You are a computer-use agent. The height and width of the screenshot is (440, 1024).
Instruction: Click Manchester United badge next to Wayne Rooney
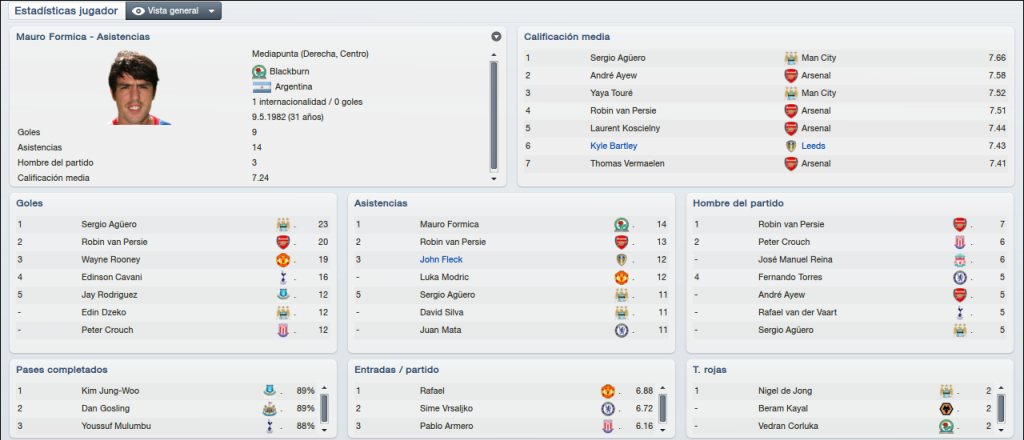coord(283,259)
